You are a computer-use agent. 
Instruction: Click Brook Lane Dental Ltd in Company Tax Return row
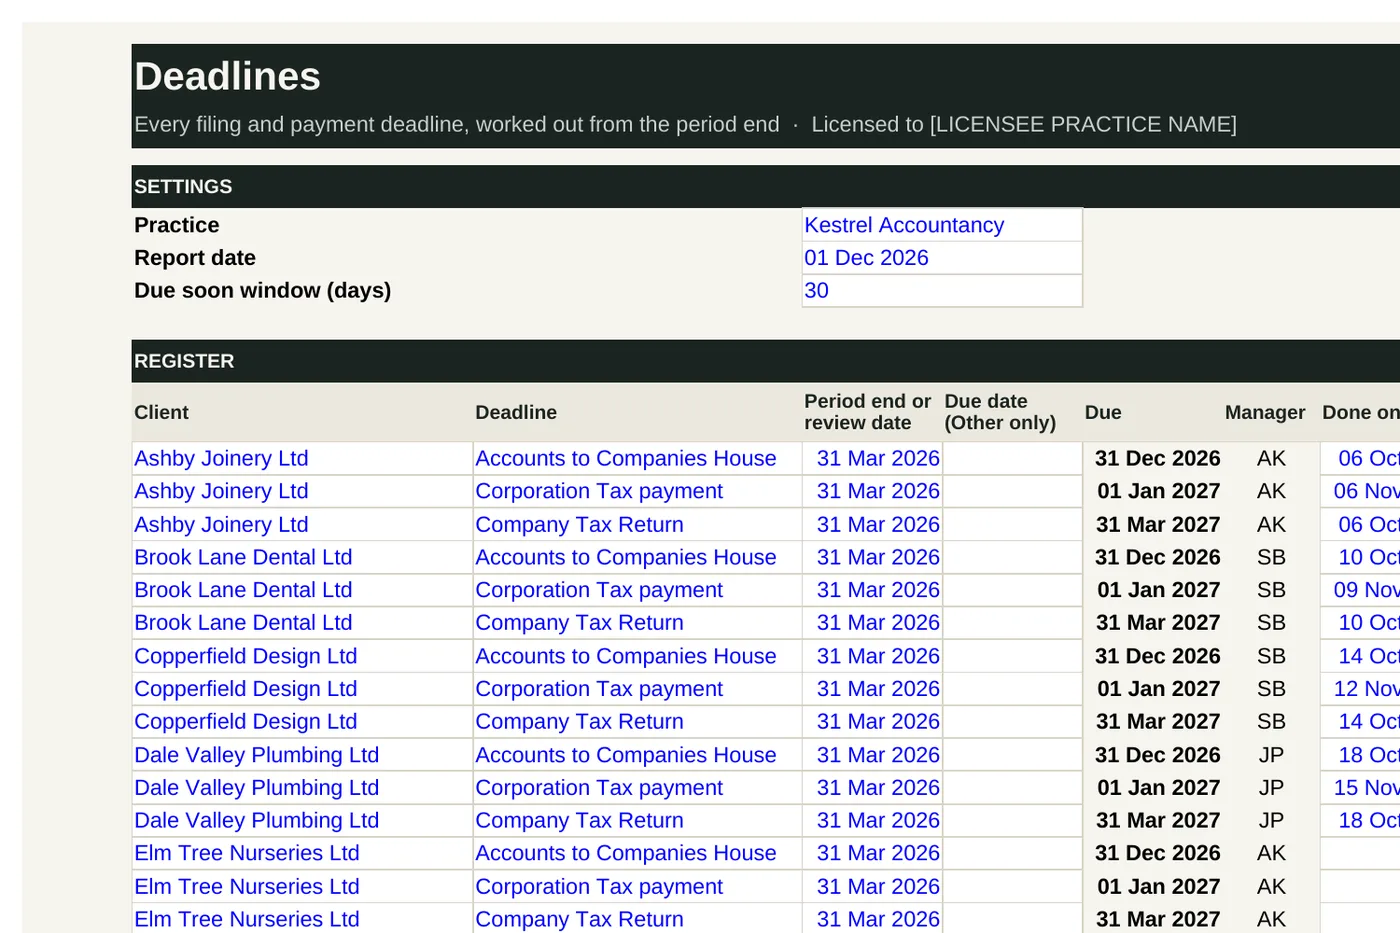tap(302, 622)
